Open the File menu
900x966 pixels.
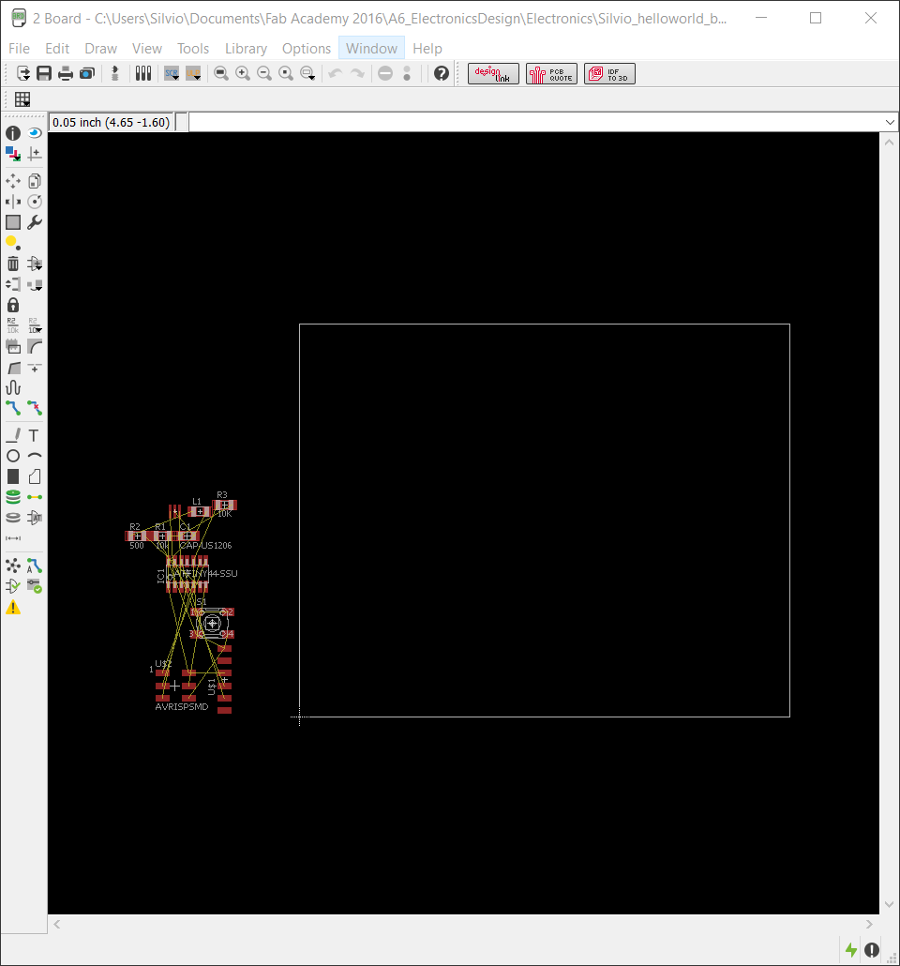pos(19,49)
